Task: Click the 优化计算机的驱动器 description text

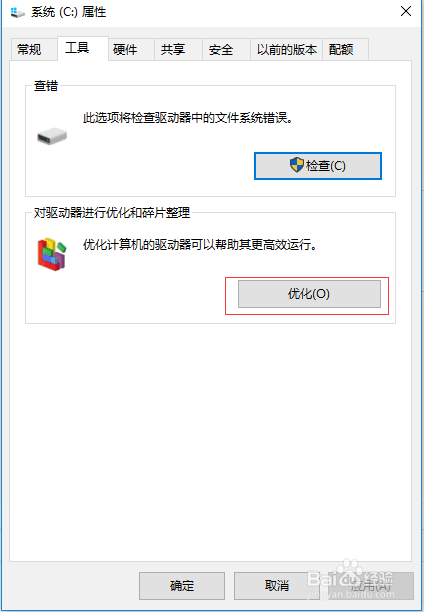Action: coord(200,245)
